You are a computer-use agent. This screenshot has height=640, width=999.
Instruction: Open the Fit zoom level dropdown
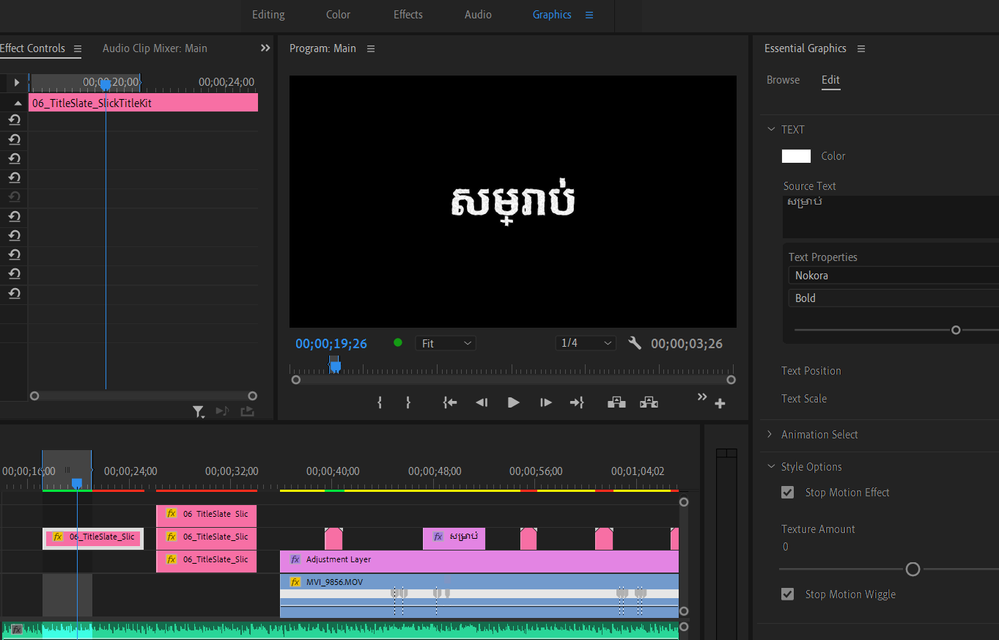point(445,343)
